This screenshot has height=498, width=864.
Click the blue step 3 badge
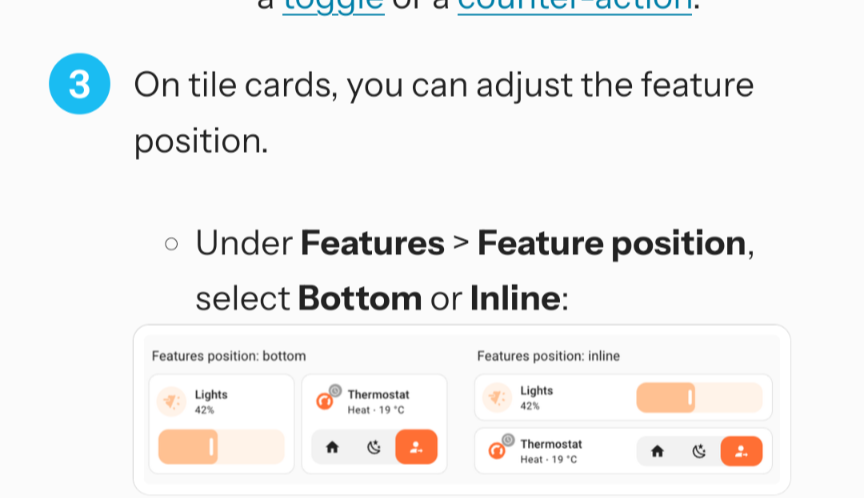point(78,84)
